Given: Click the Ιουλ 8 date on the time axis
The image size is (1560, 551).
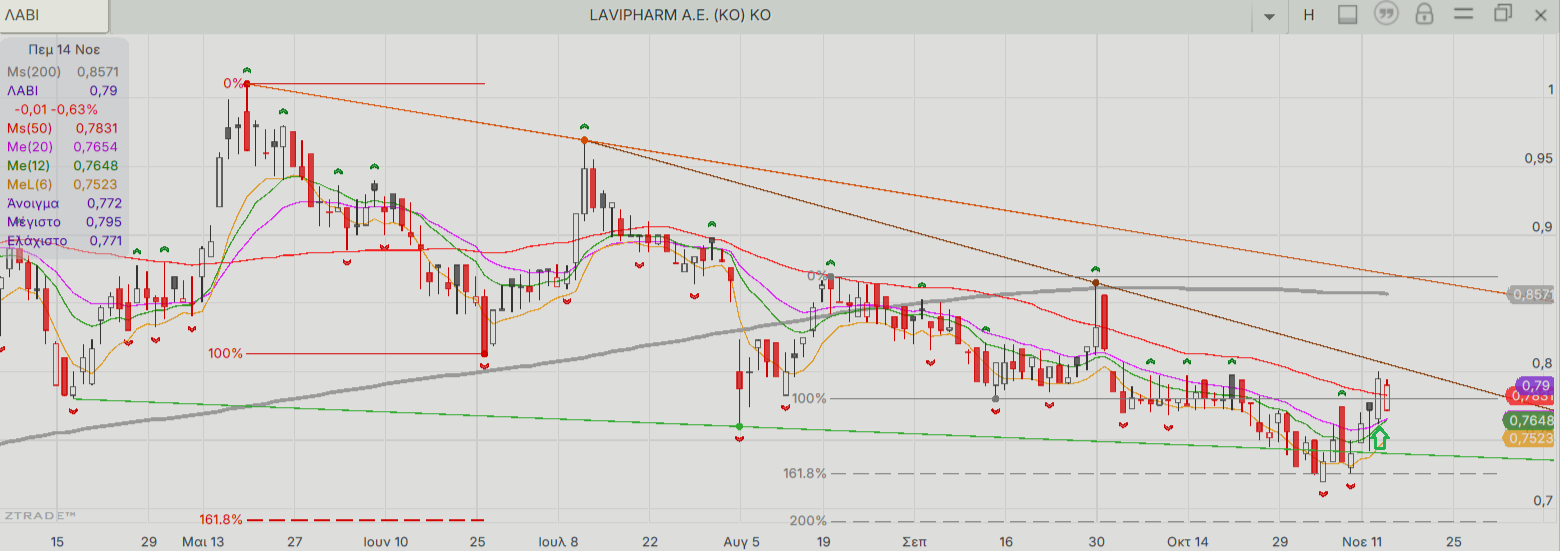Looking at the screenshot, I should click(x=558, y=541).
